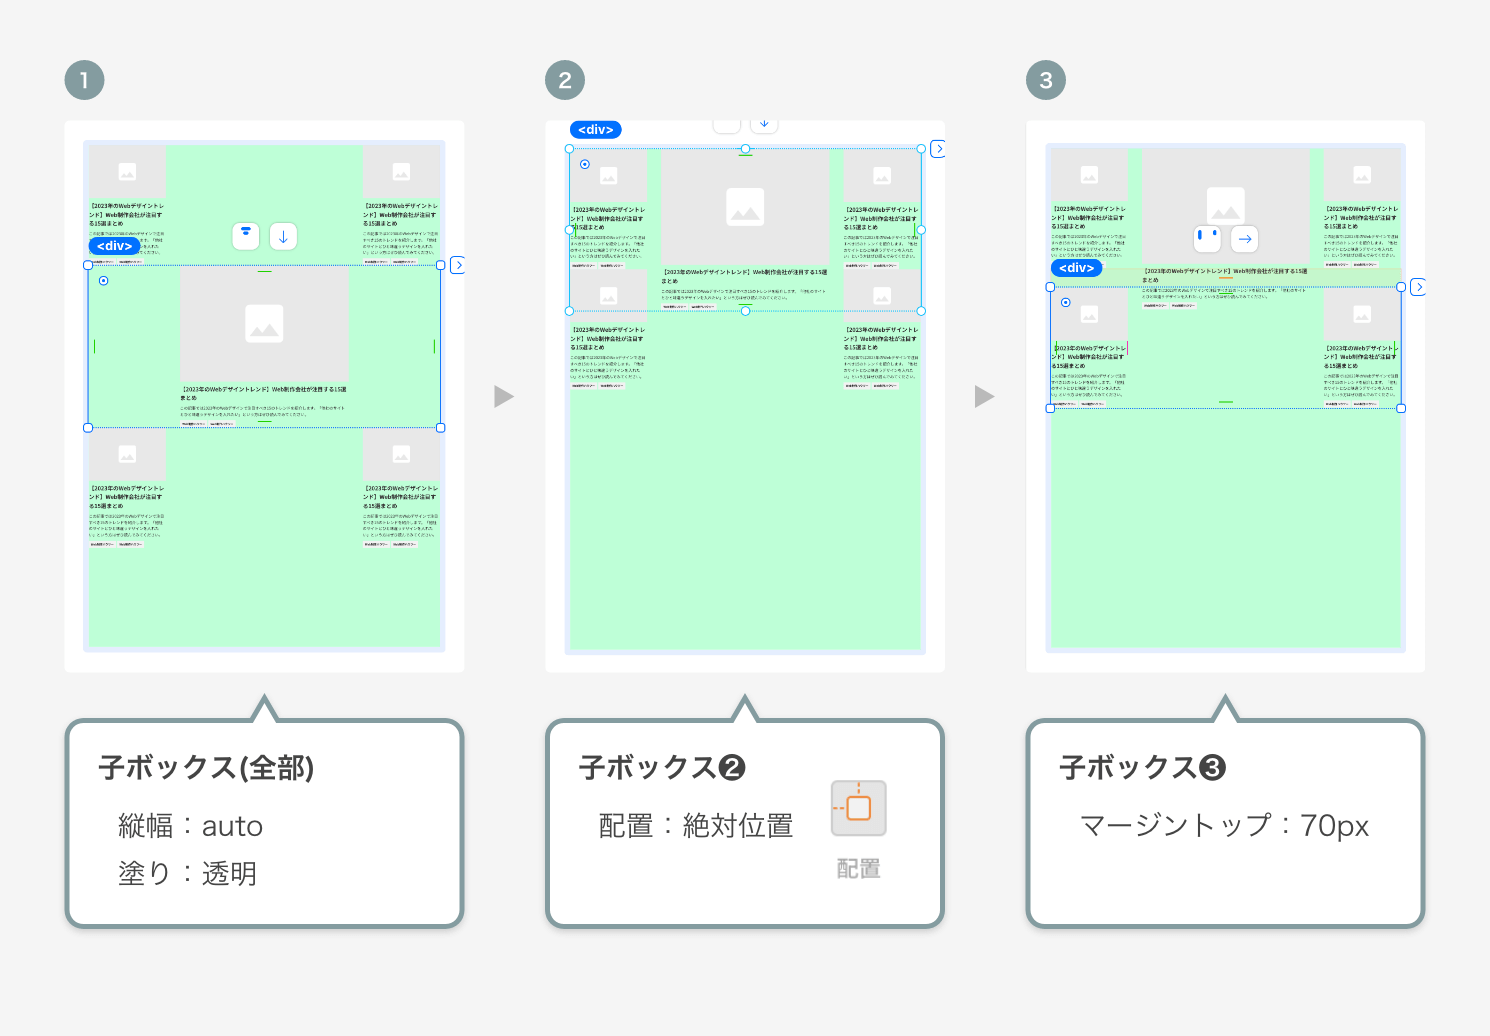The height and width of the screenshot is (1036, 1490).
Task: Click the orange 配置 position icon
Action: pyautogui.click(x=858, y=808)
